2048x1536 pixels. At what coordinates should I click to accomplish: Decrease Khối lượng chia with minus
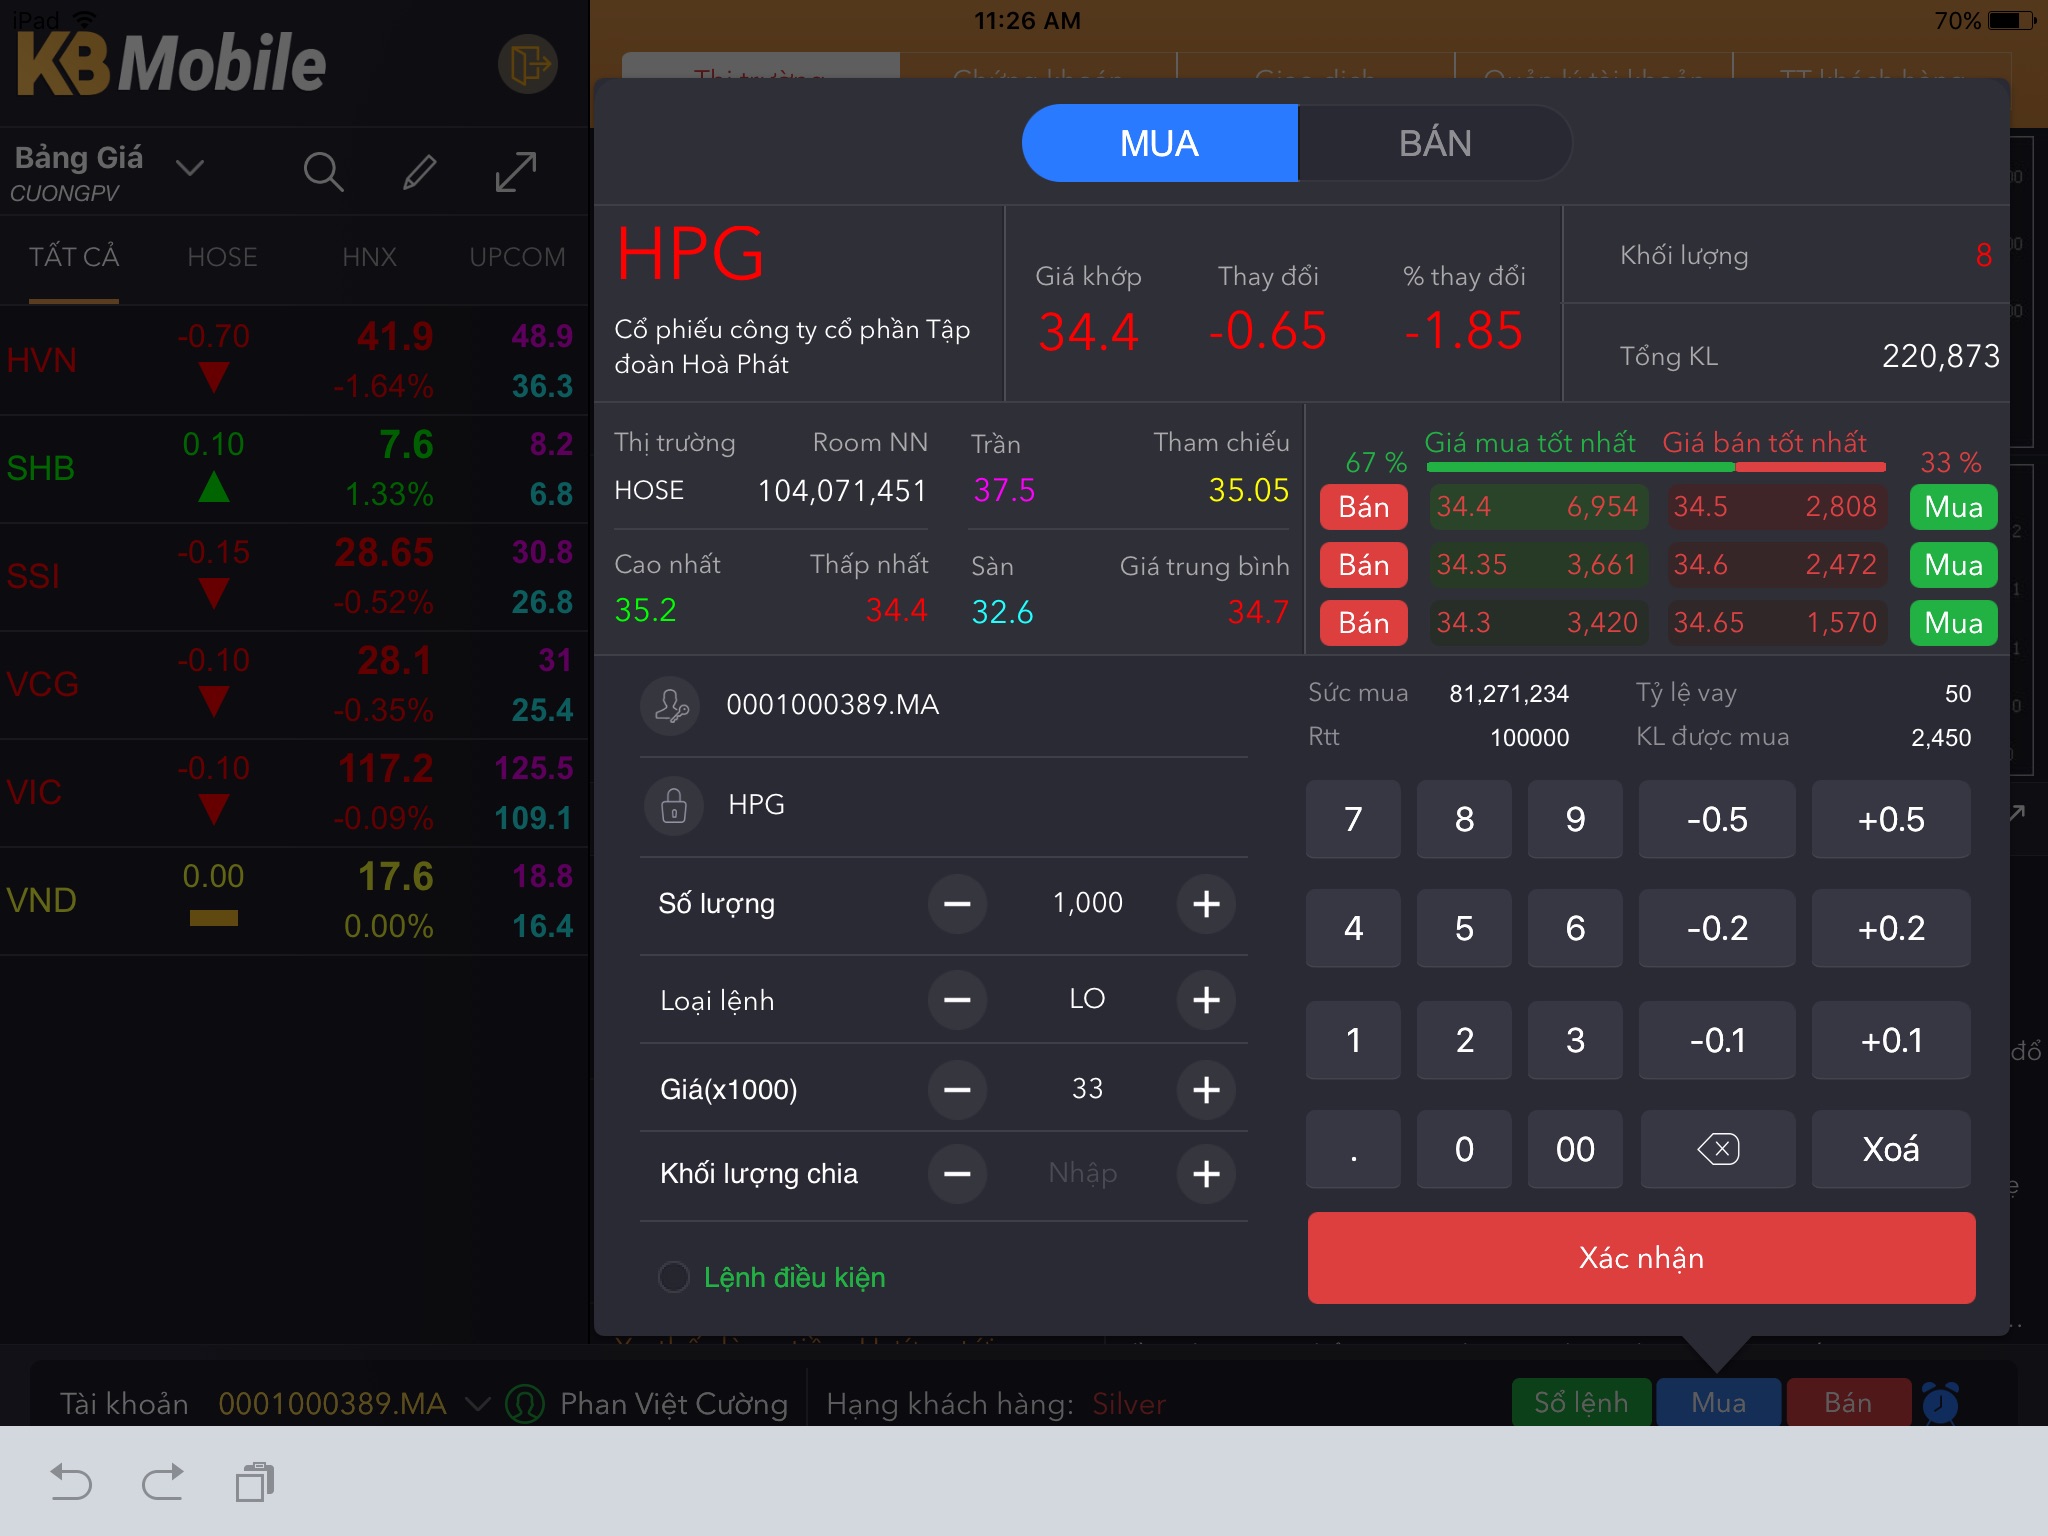[957, 1174]
